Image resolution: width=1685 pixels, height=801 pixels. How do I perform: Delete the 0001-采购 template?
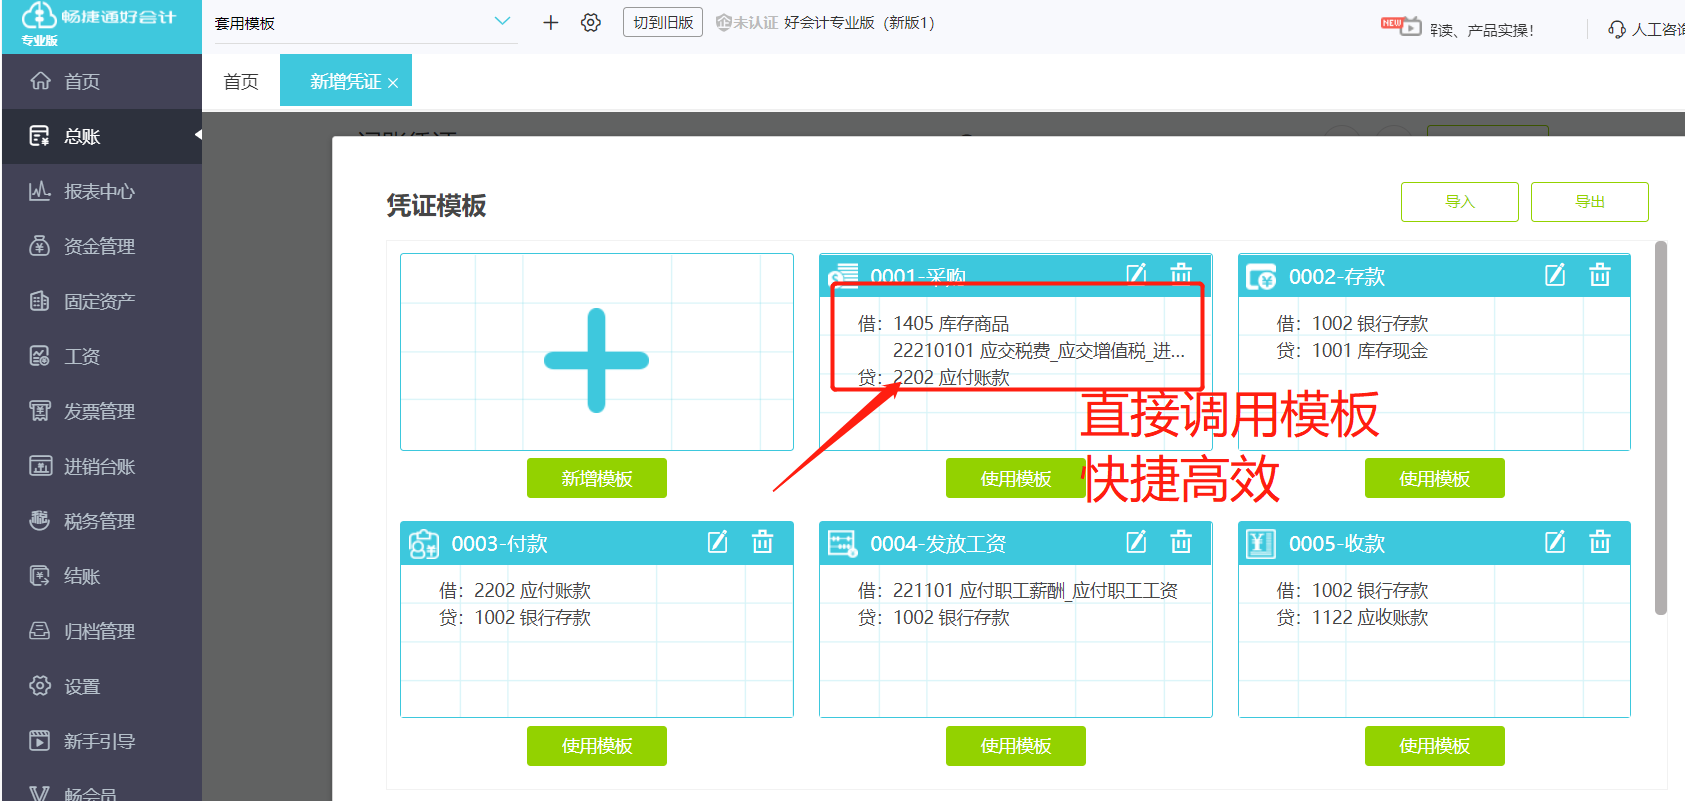(1181, 274)
